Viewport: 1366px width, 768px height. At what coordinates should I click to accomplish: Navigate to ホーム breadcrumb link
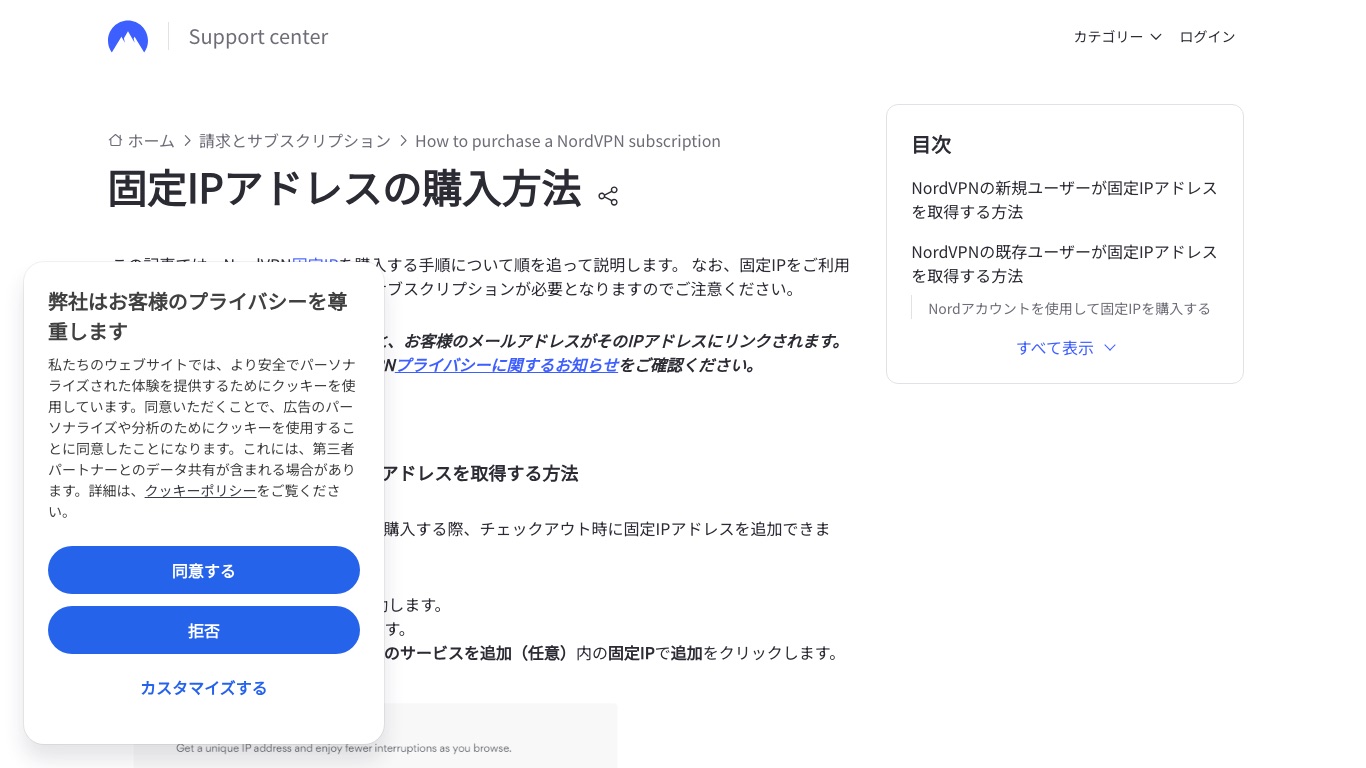[151, 141]
